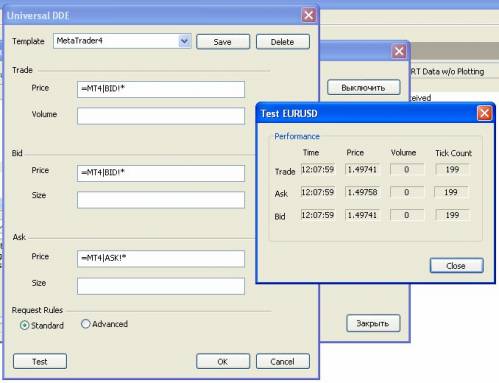Click the Trade price value 1.49741
The height and width of the screenshot is (383, 499).
tap(363, 169)
